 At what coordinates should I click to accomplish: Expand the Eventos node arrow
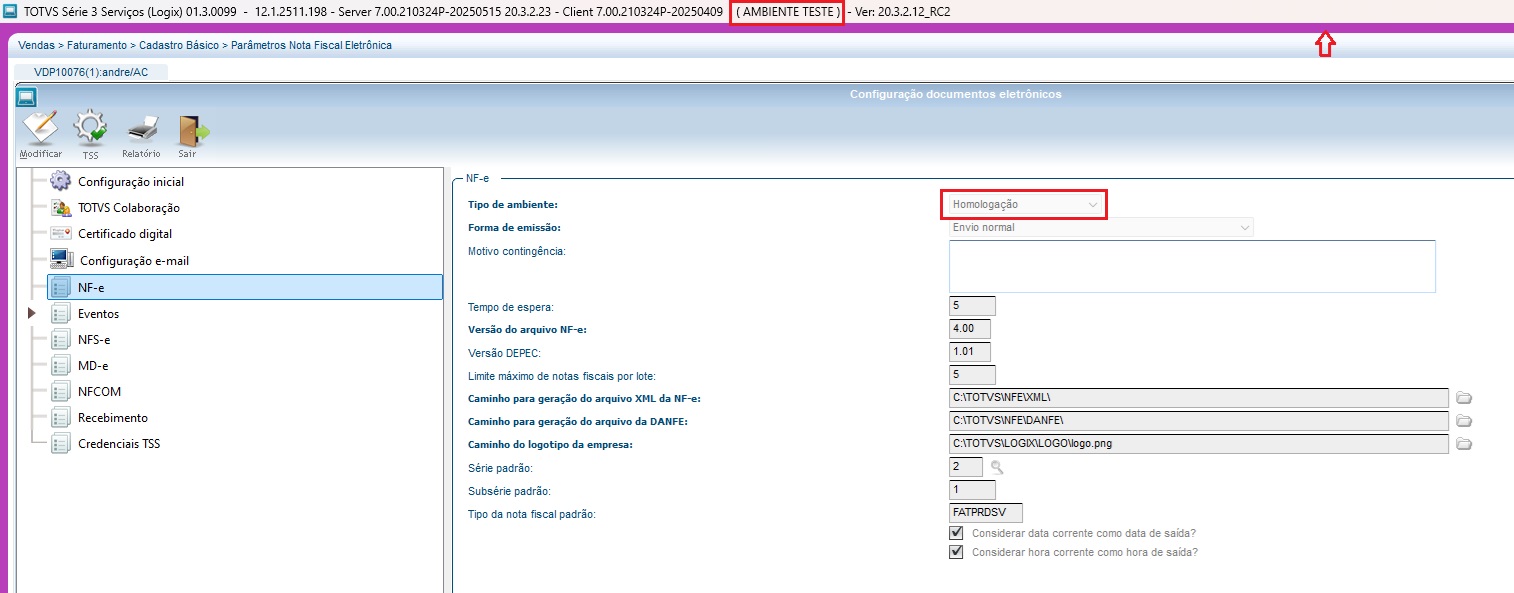[31, 314]
